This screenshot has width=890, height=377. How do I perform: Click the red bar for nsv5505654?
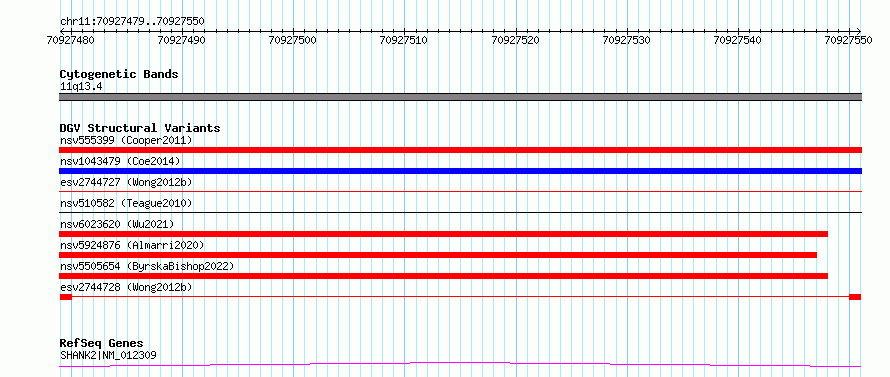pos(443,276)
